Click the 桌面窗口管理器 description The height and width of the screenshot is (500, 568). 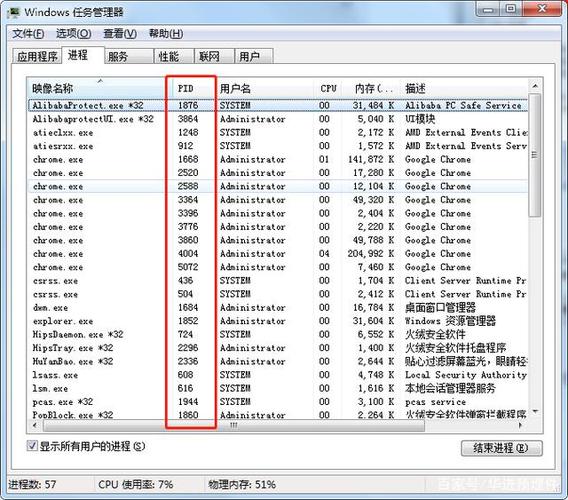pos(440,308)
